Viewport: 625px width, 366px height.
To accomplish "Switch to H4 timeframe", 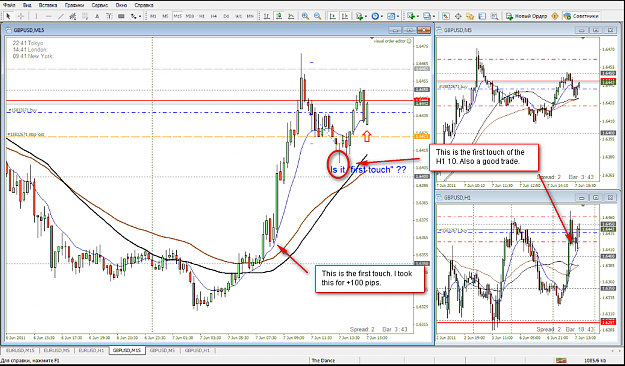I will pyautogui.click(x=214, y=16).
